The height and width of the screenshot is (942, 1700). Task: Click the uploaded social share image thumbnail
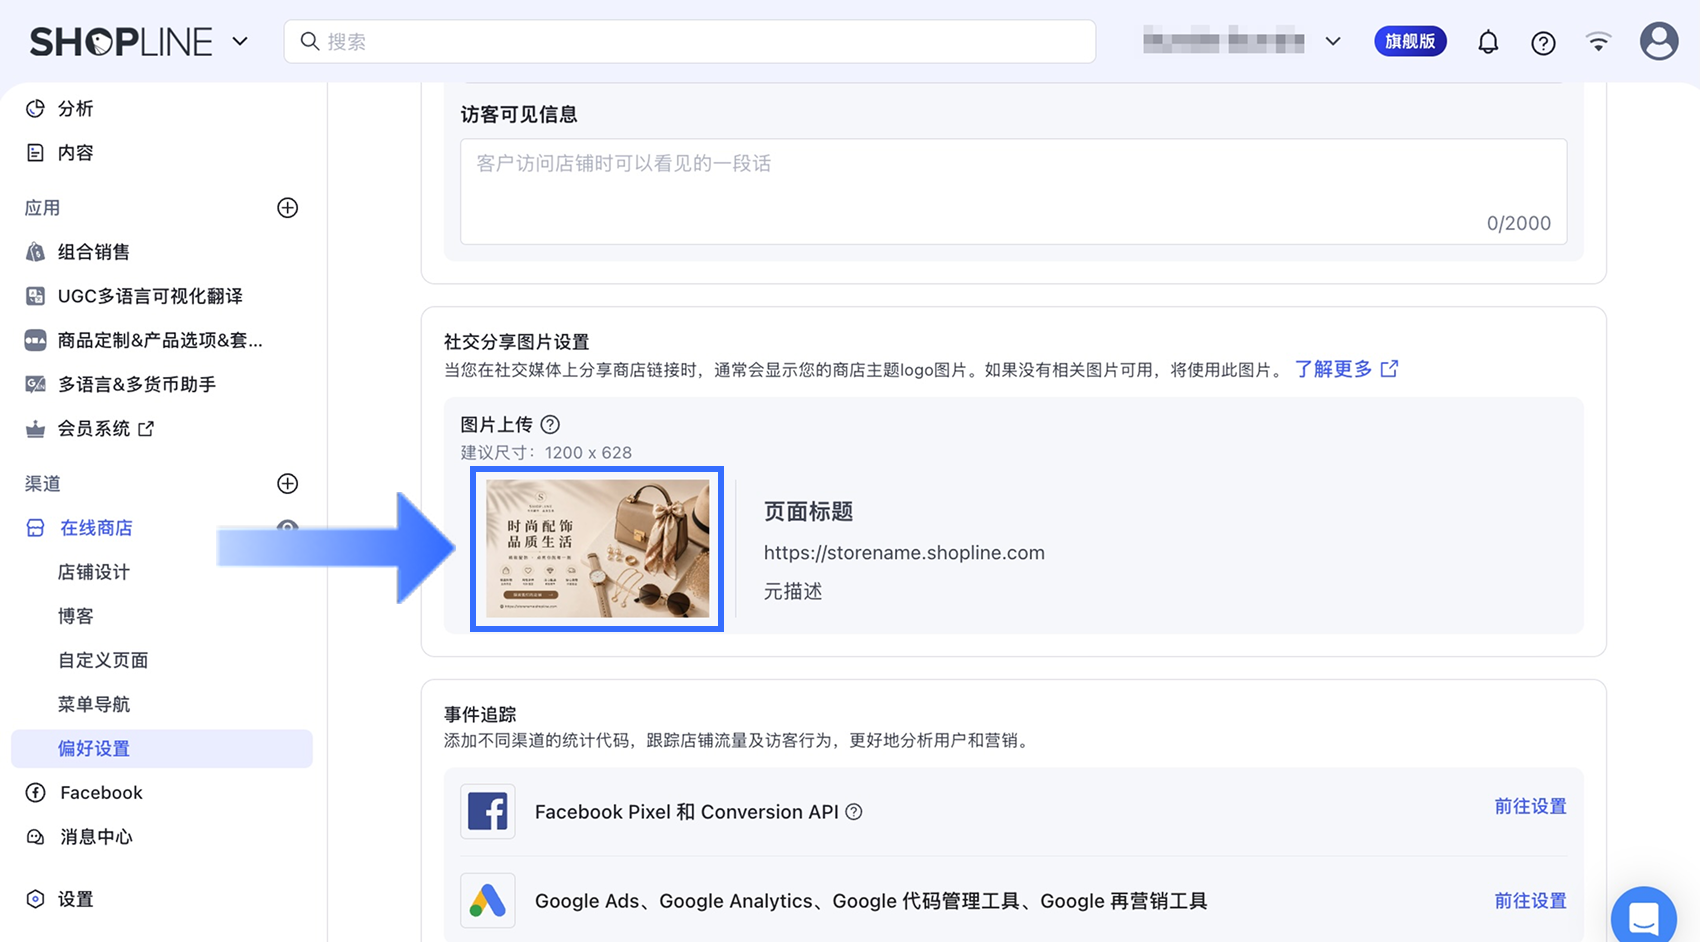(597, 549)
